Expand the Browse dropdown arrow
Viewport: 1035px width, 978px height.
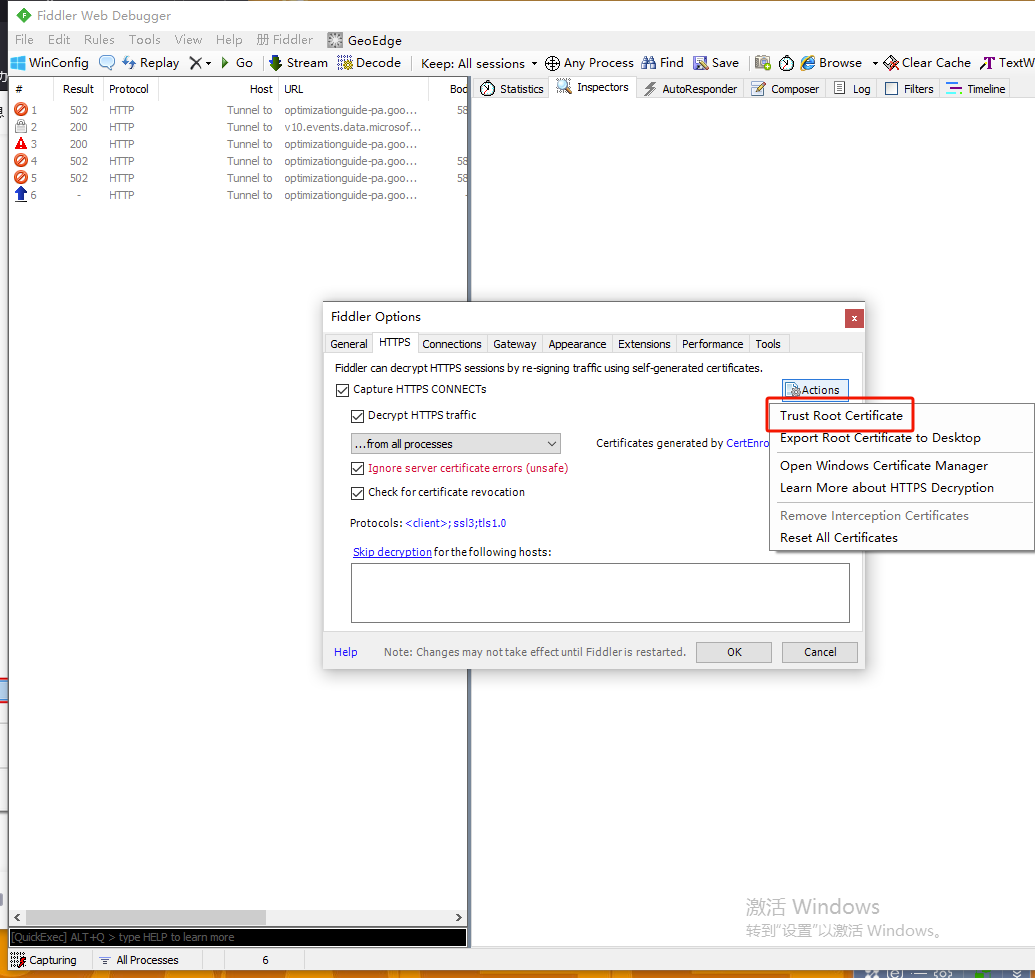875,63
